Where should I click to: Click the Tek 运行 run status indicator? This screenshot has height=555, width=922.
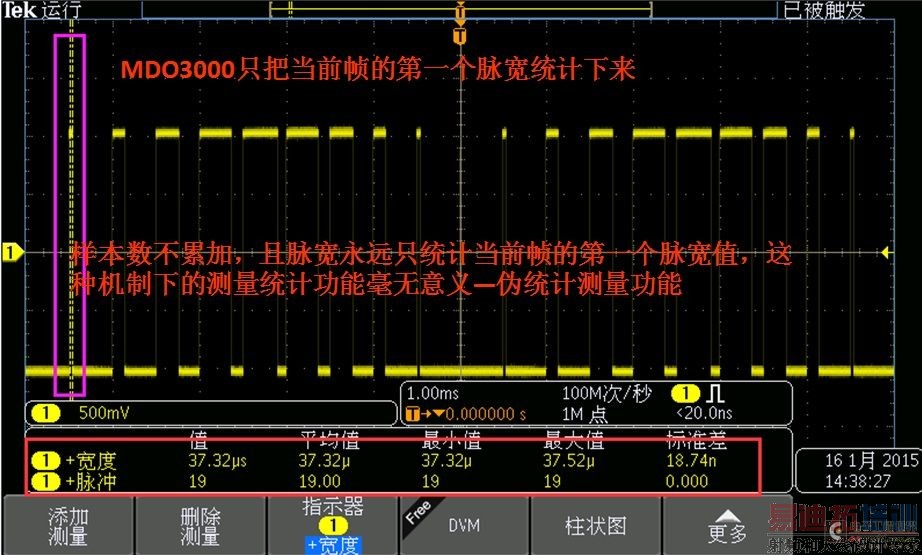tap(40, 9)
